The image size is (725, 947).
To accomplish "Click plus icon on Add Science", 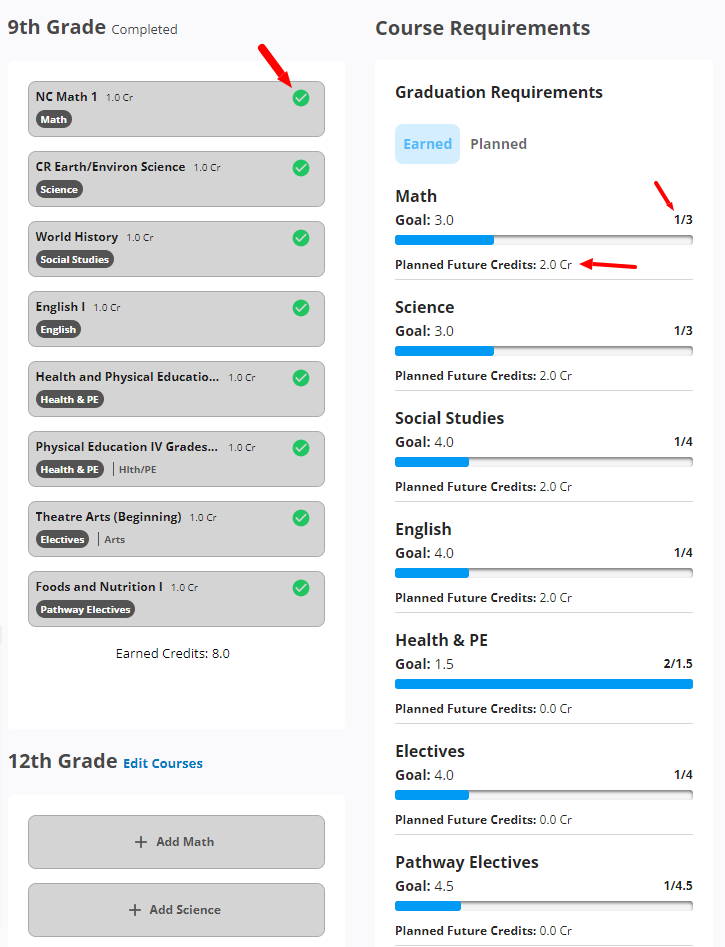I will [x=135, y=910].
